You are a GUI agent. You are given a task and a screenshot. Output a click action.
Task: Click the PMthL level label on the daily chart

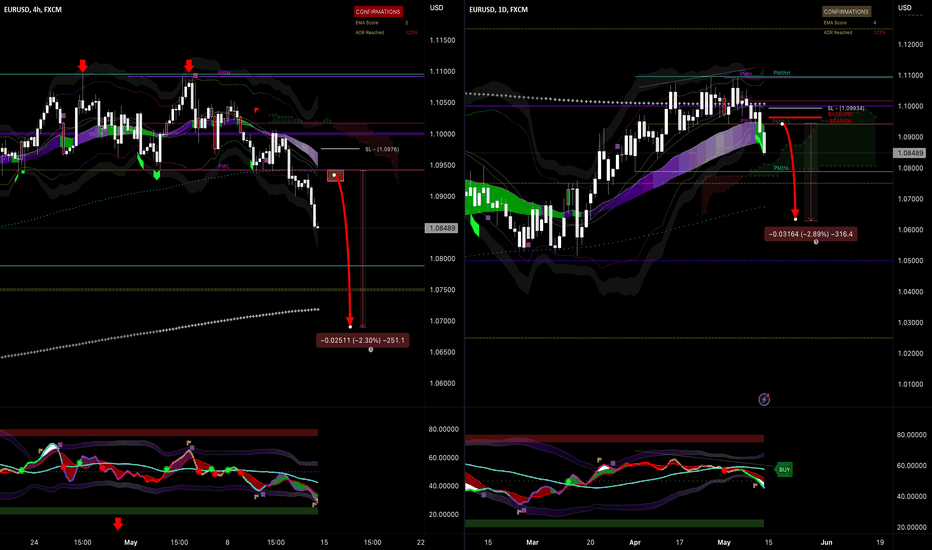781,168
